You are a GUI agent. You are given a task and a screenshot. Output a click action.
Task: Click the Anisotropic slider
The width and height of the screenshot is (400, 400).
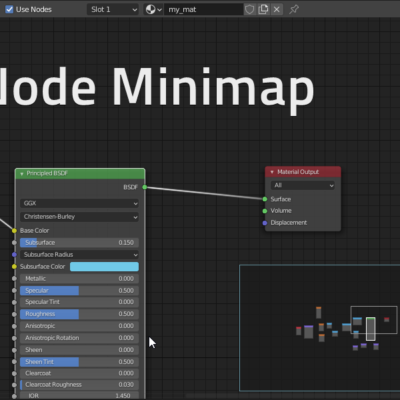79,326
